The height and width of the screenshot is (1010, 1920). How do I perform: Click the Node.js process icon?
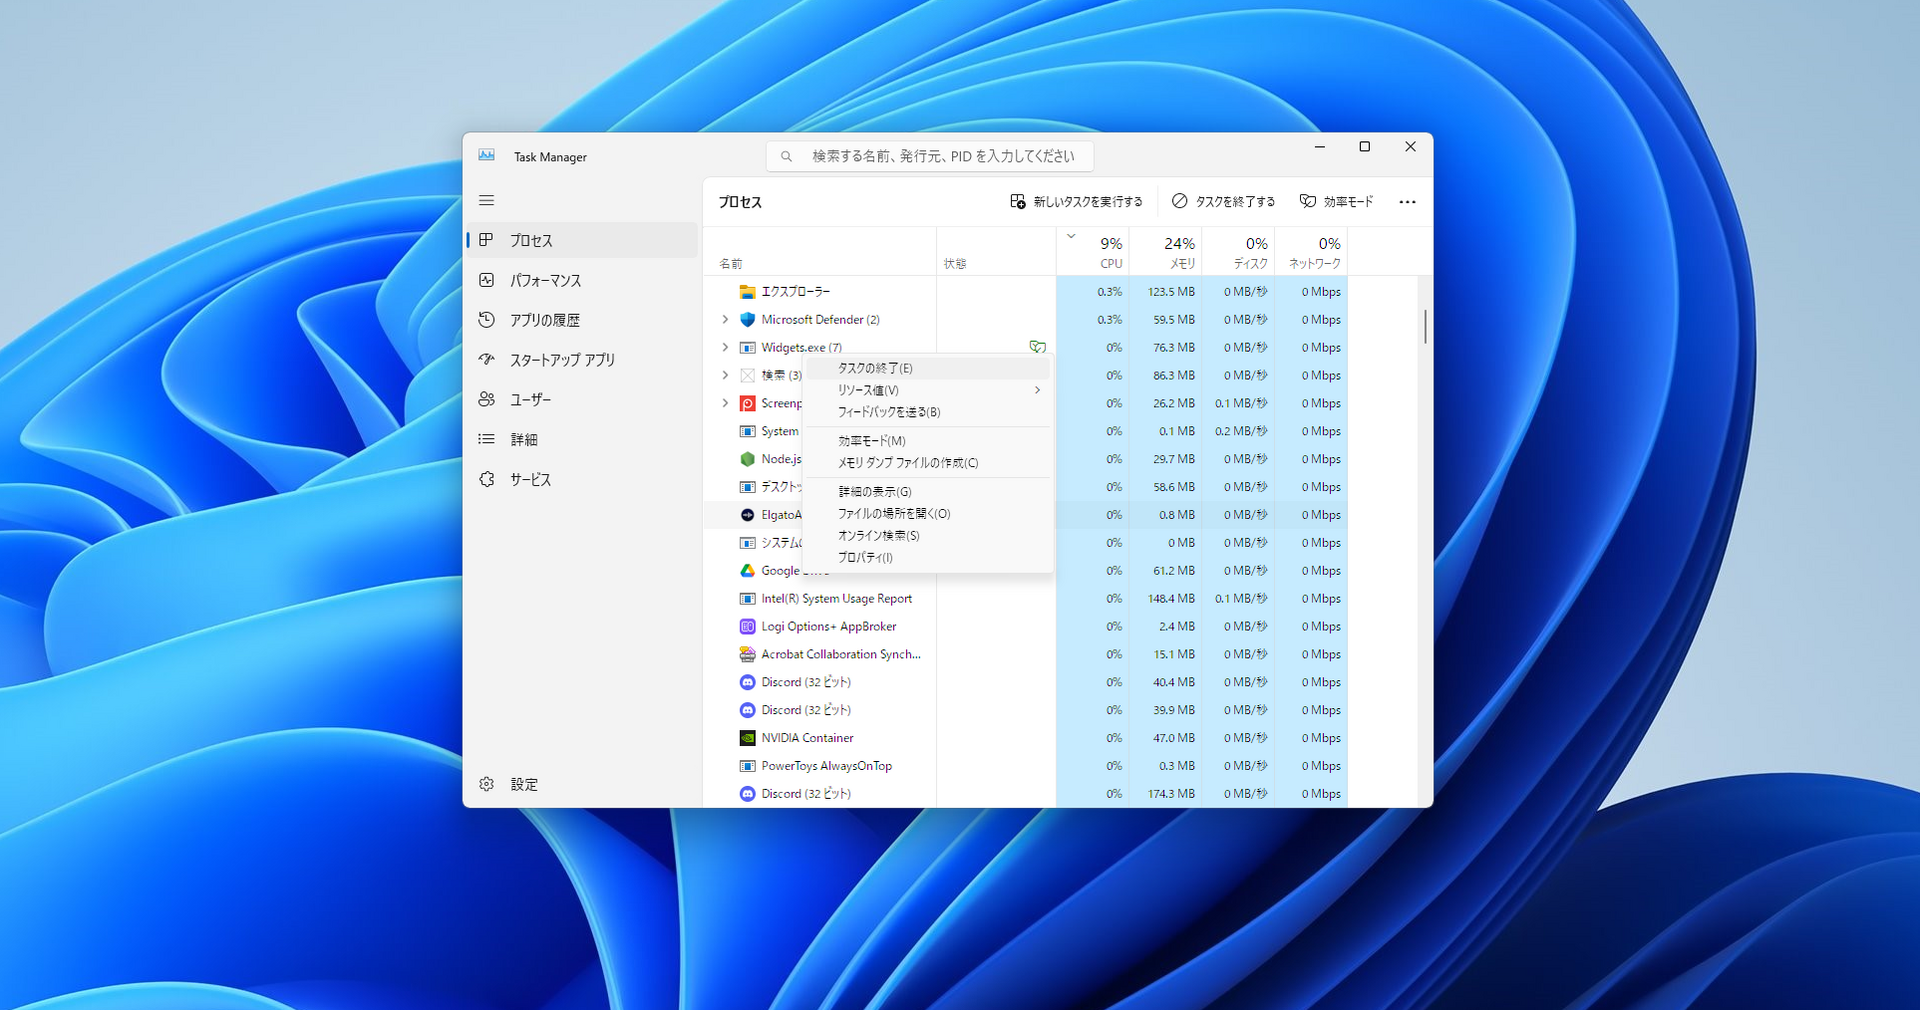(747, 459)
